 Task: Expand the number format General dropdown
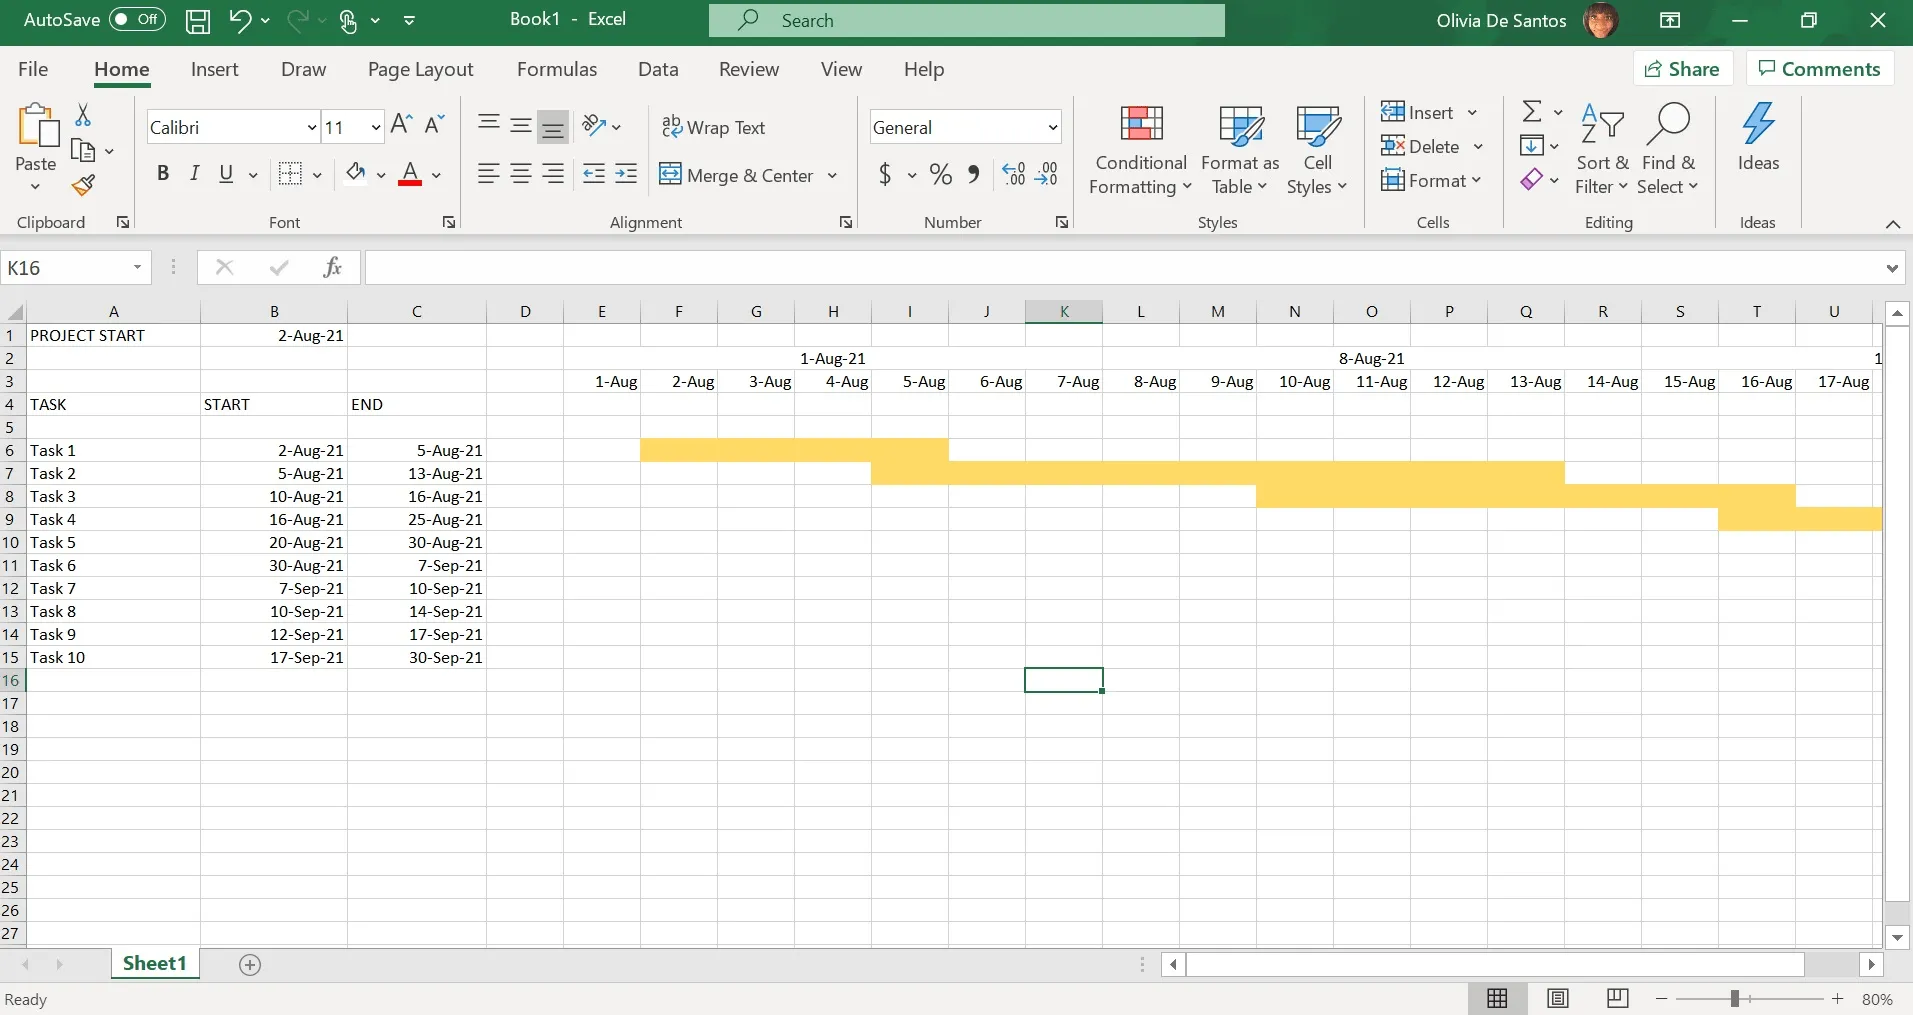point(1052,127)
